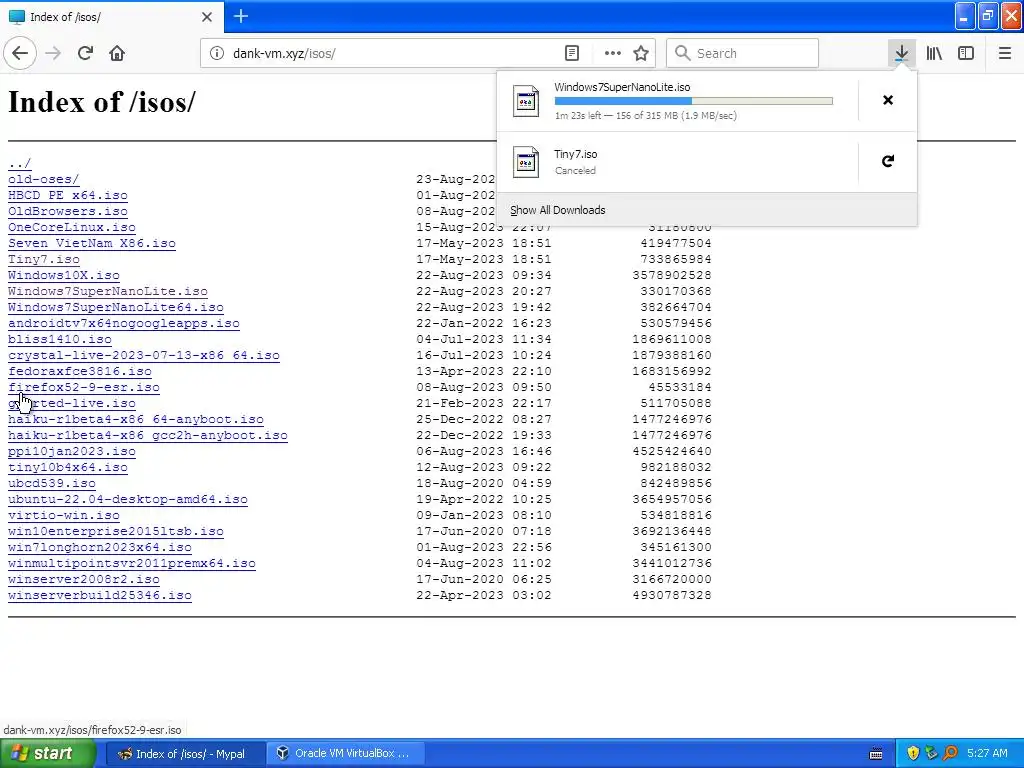Open a new tab with plus button

click(x=240, y=16)
